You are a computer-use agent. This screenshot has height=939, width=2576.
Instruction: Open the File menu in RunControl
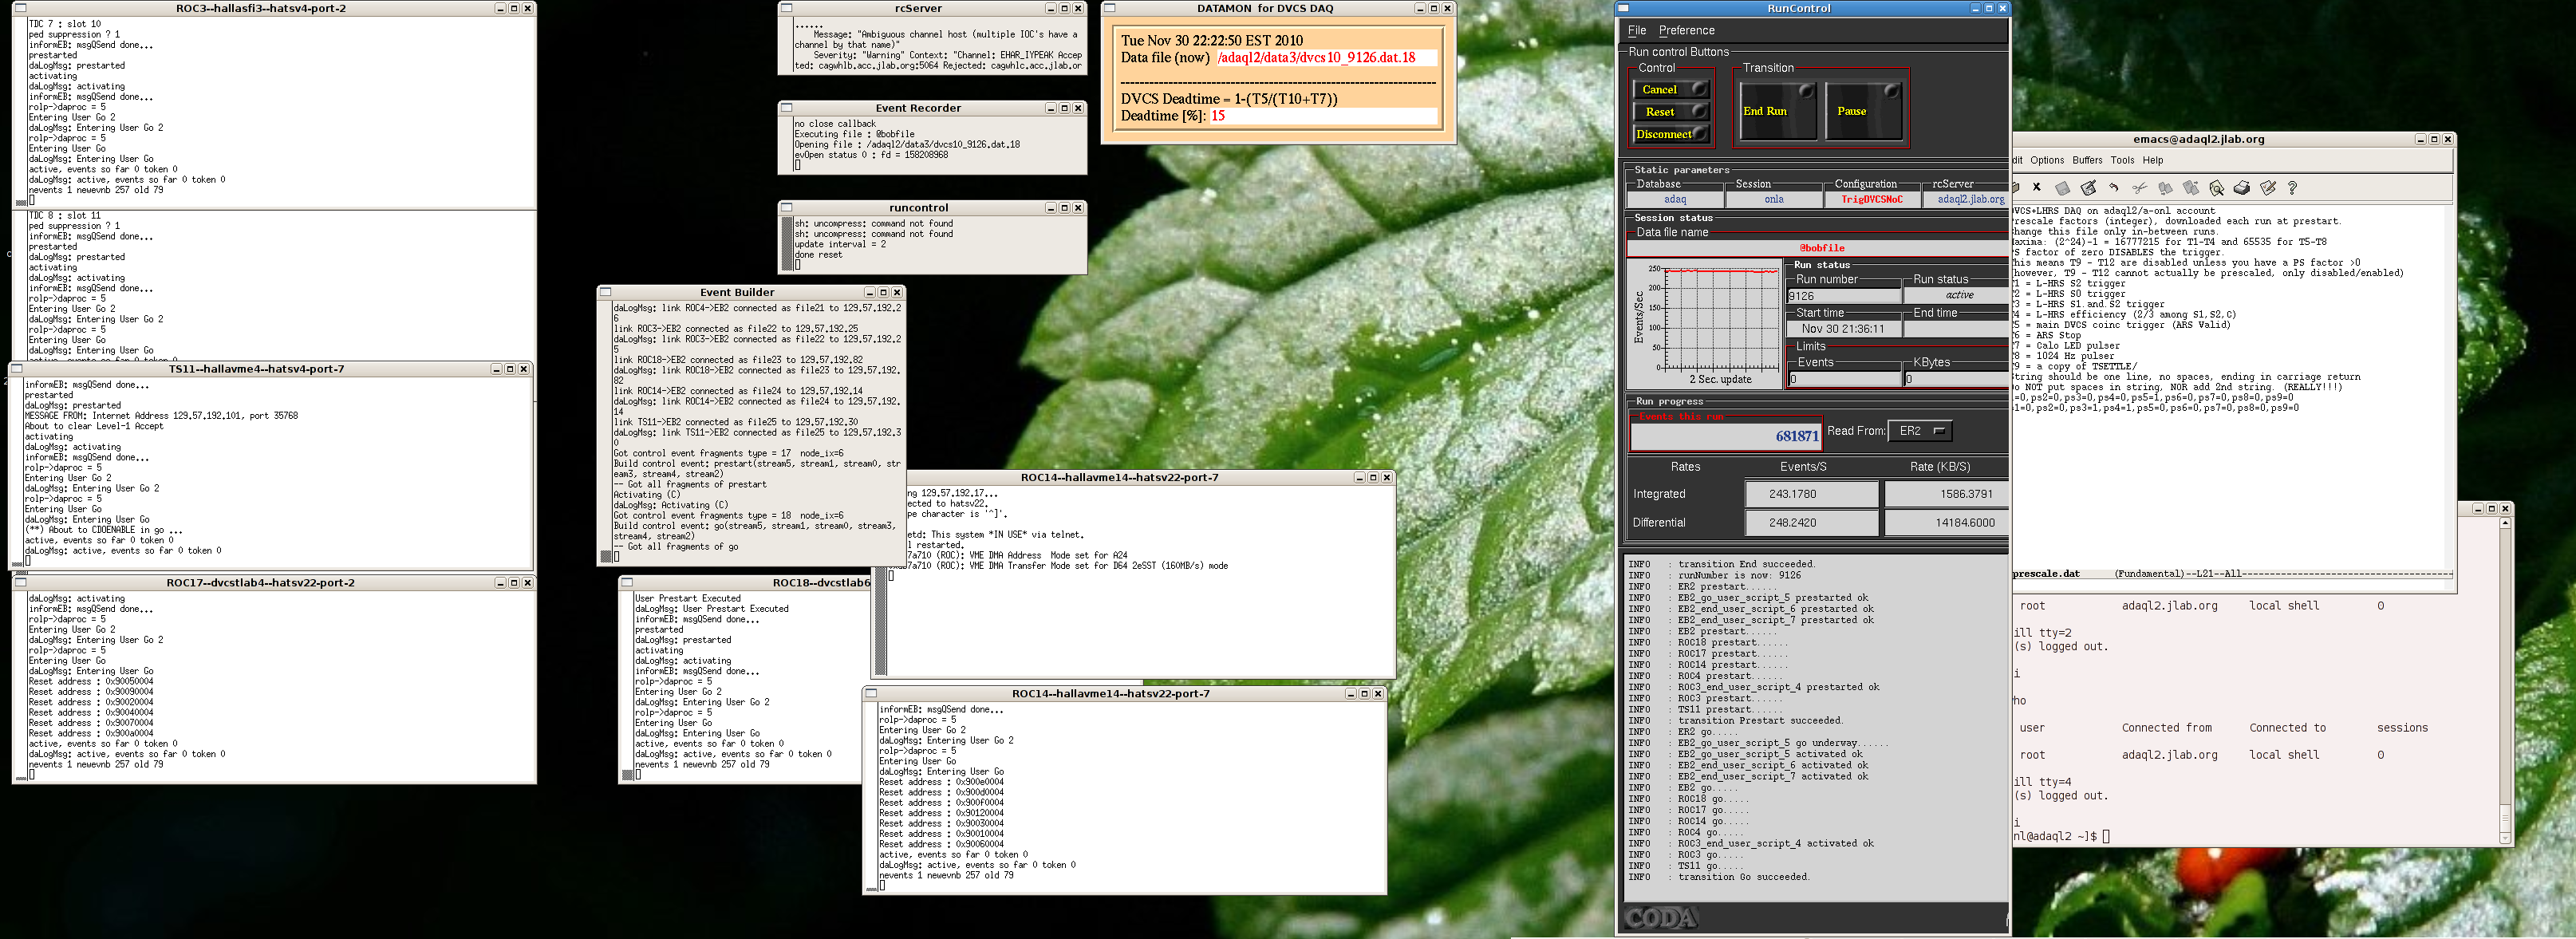point(1637,30)
